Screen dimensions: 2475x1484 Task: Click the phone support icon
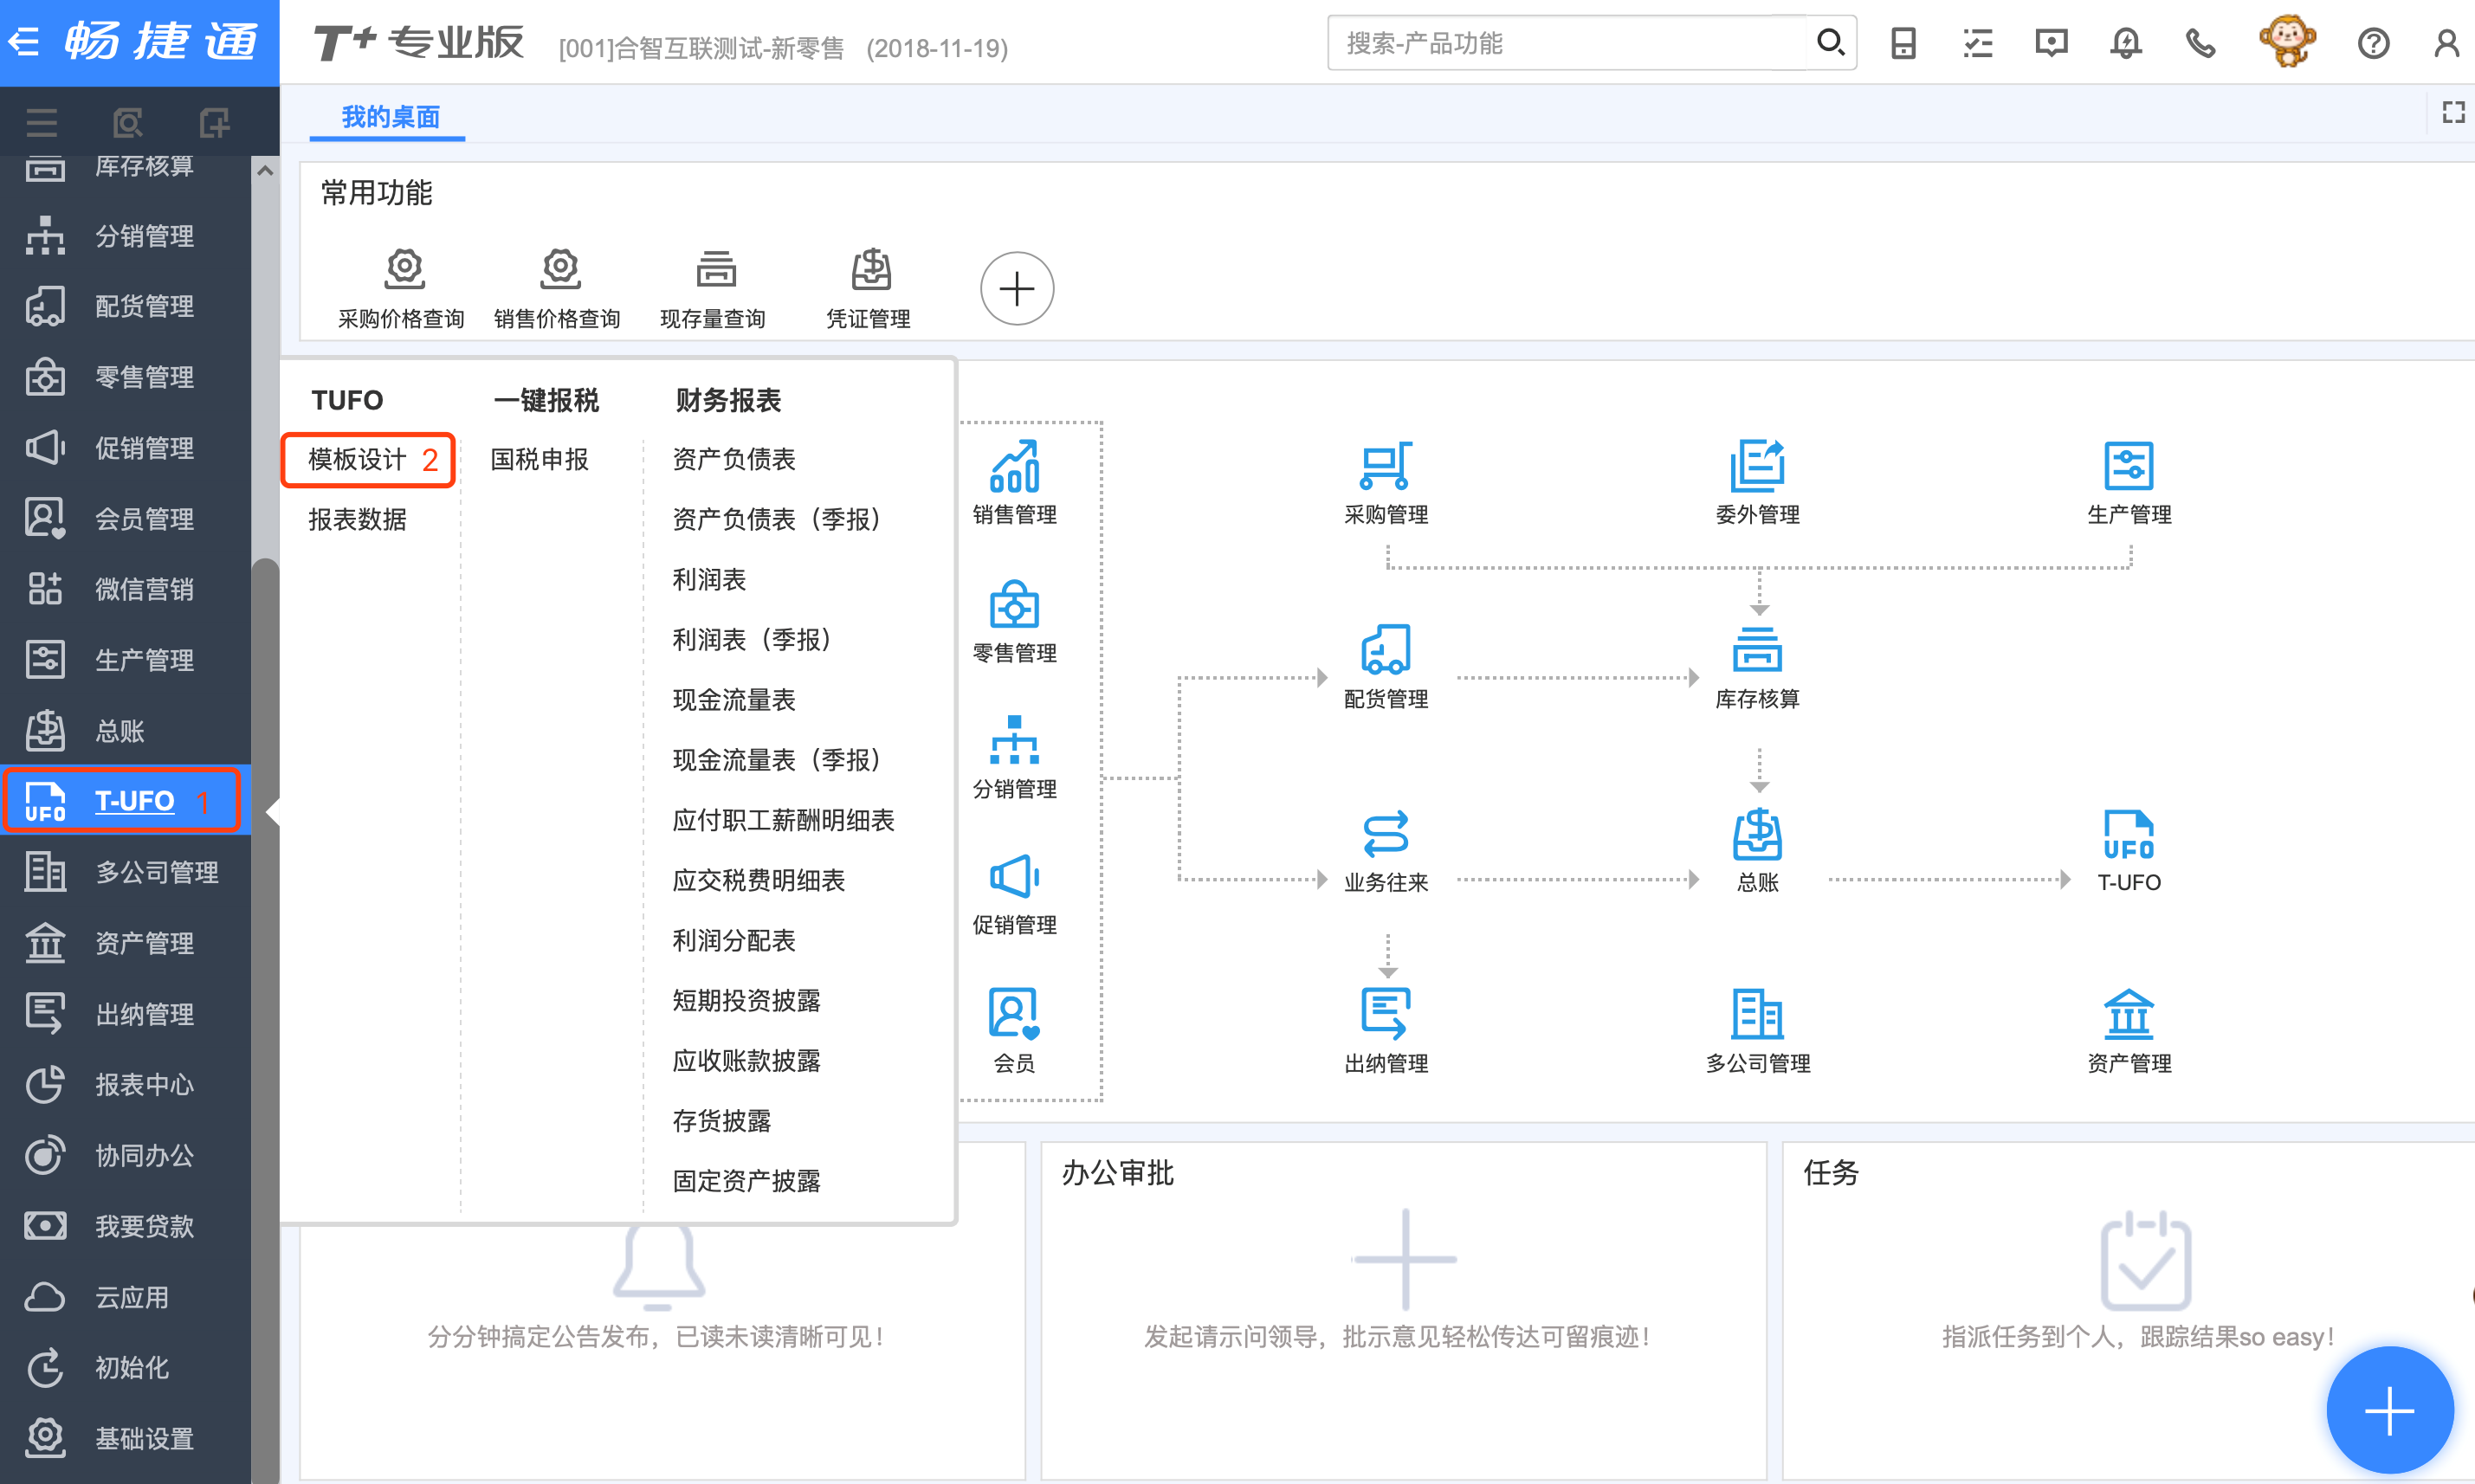coord(2200,43)
